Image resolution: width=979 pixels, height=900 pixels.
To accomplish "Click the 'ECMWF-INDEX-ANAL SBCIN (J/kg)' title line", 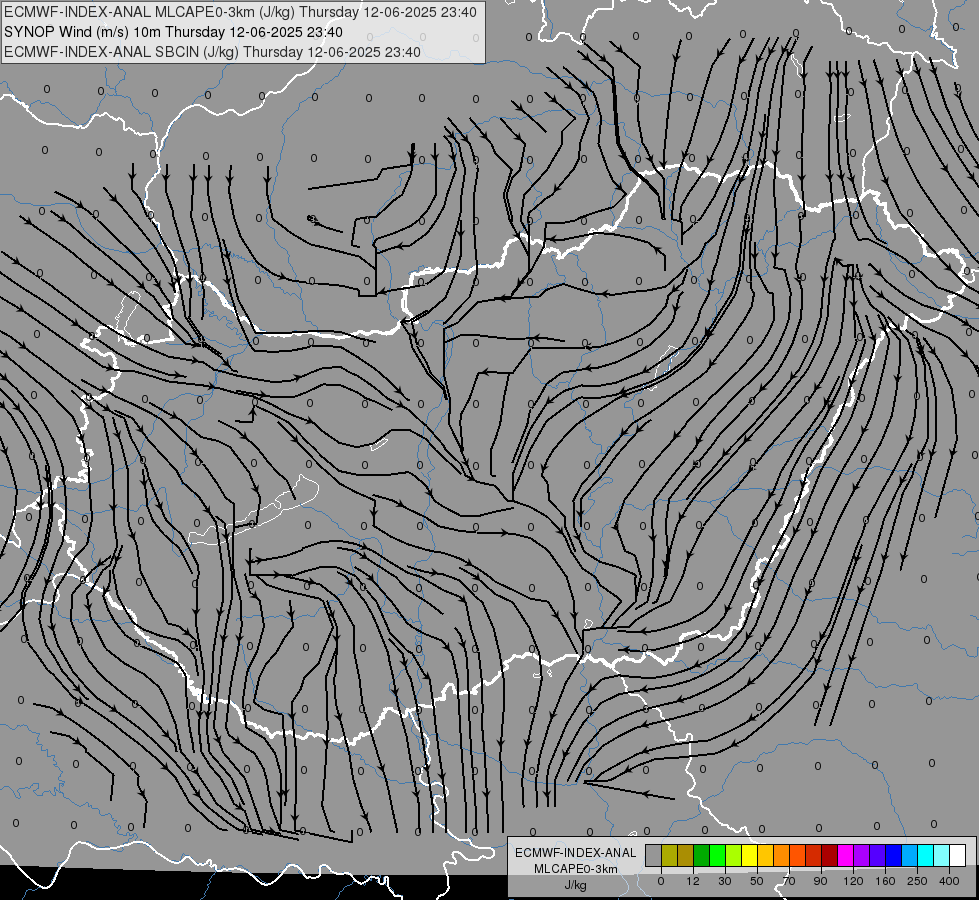I will 212,52.
